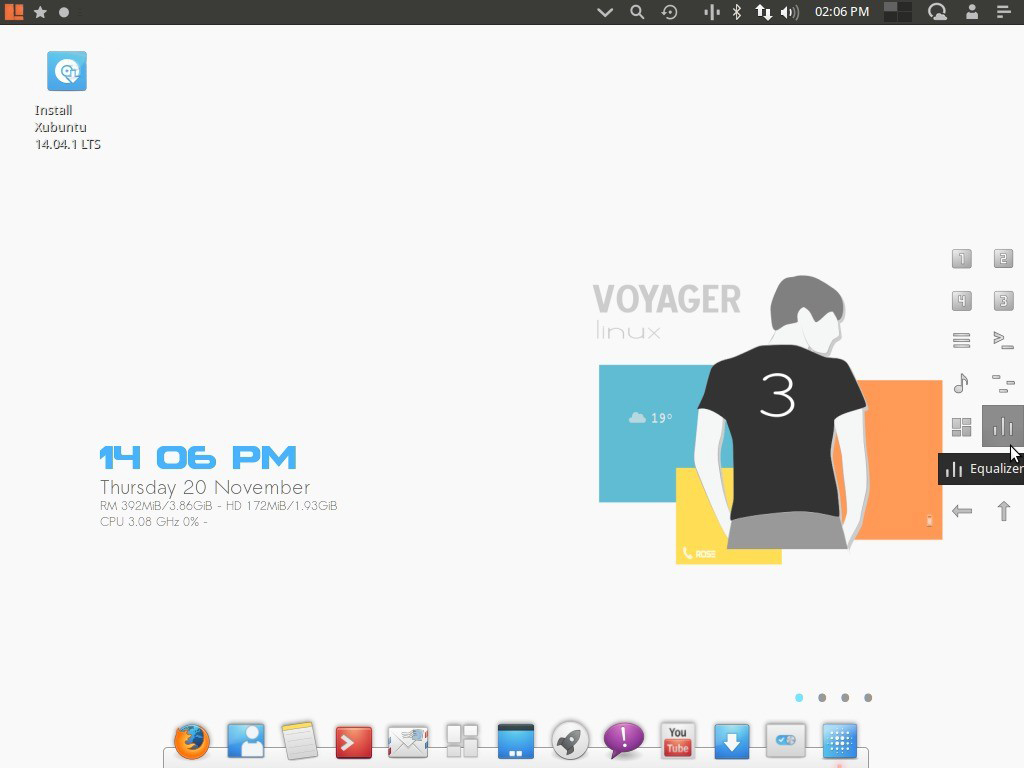Open the Equalizer icon in the side launcher
Screen dimensions: 1024x768
[1003, 426]
